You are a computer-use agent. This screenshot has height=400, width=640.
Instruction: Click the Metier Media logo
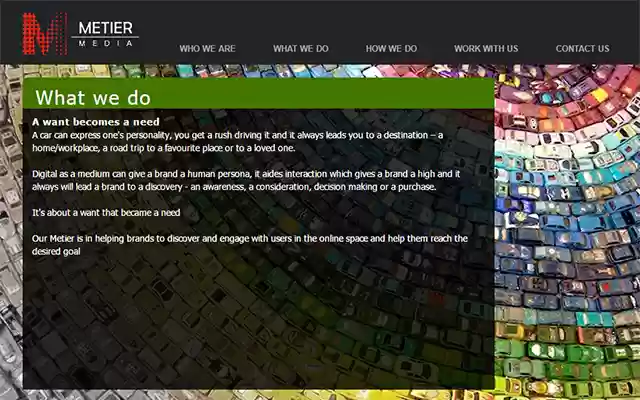pyautogui.click(x=80, y=33)
